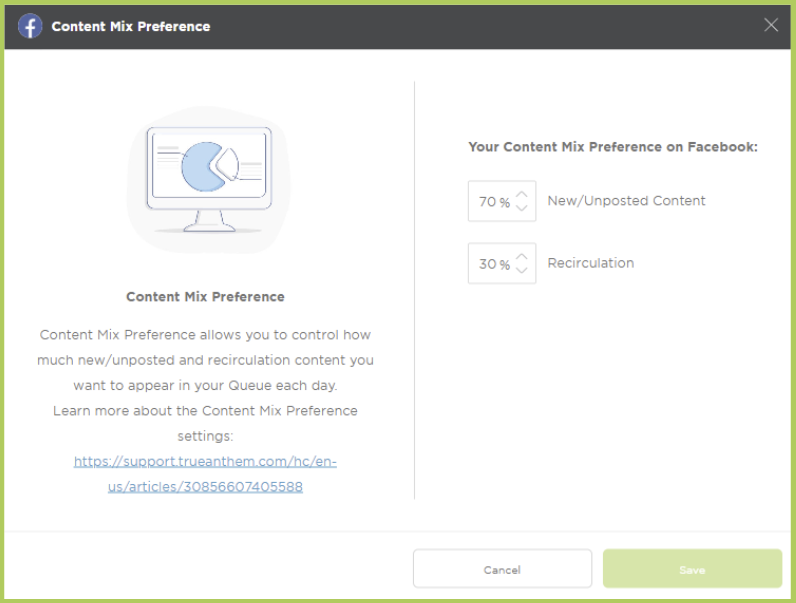Cancel the content mix changes

502,569
